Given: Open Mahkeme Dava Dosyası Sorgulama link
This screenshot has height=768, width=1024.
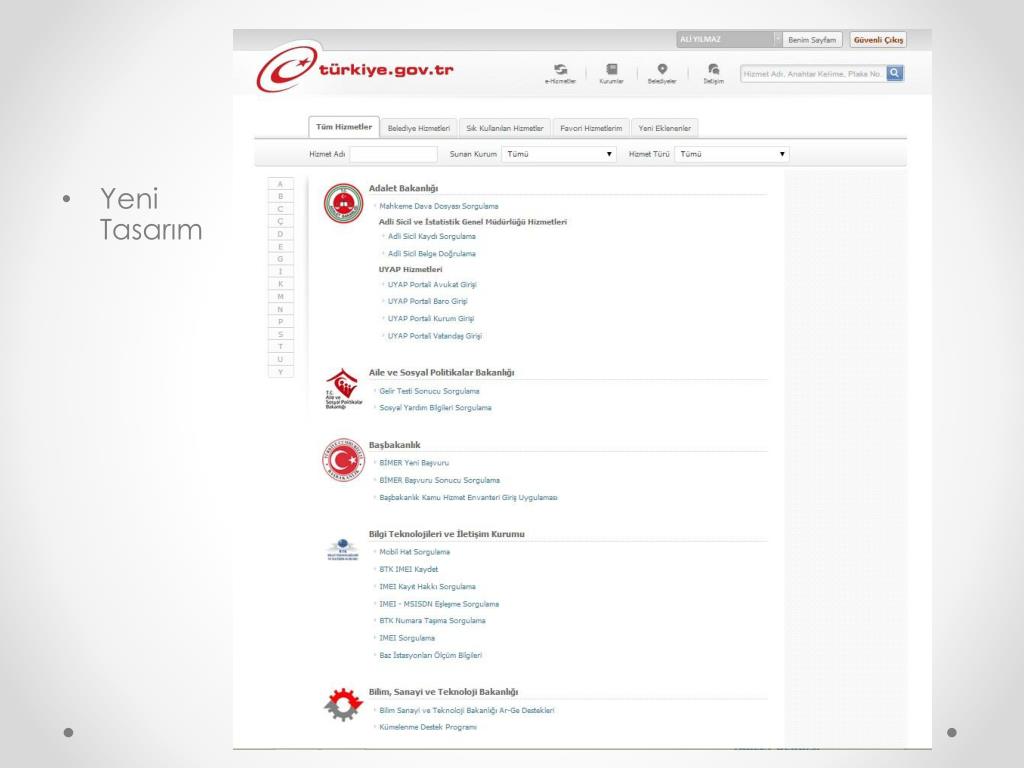Looking at the screenshot, I should tap(439, 206).
